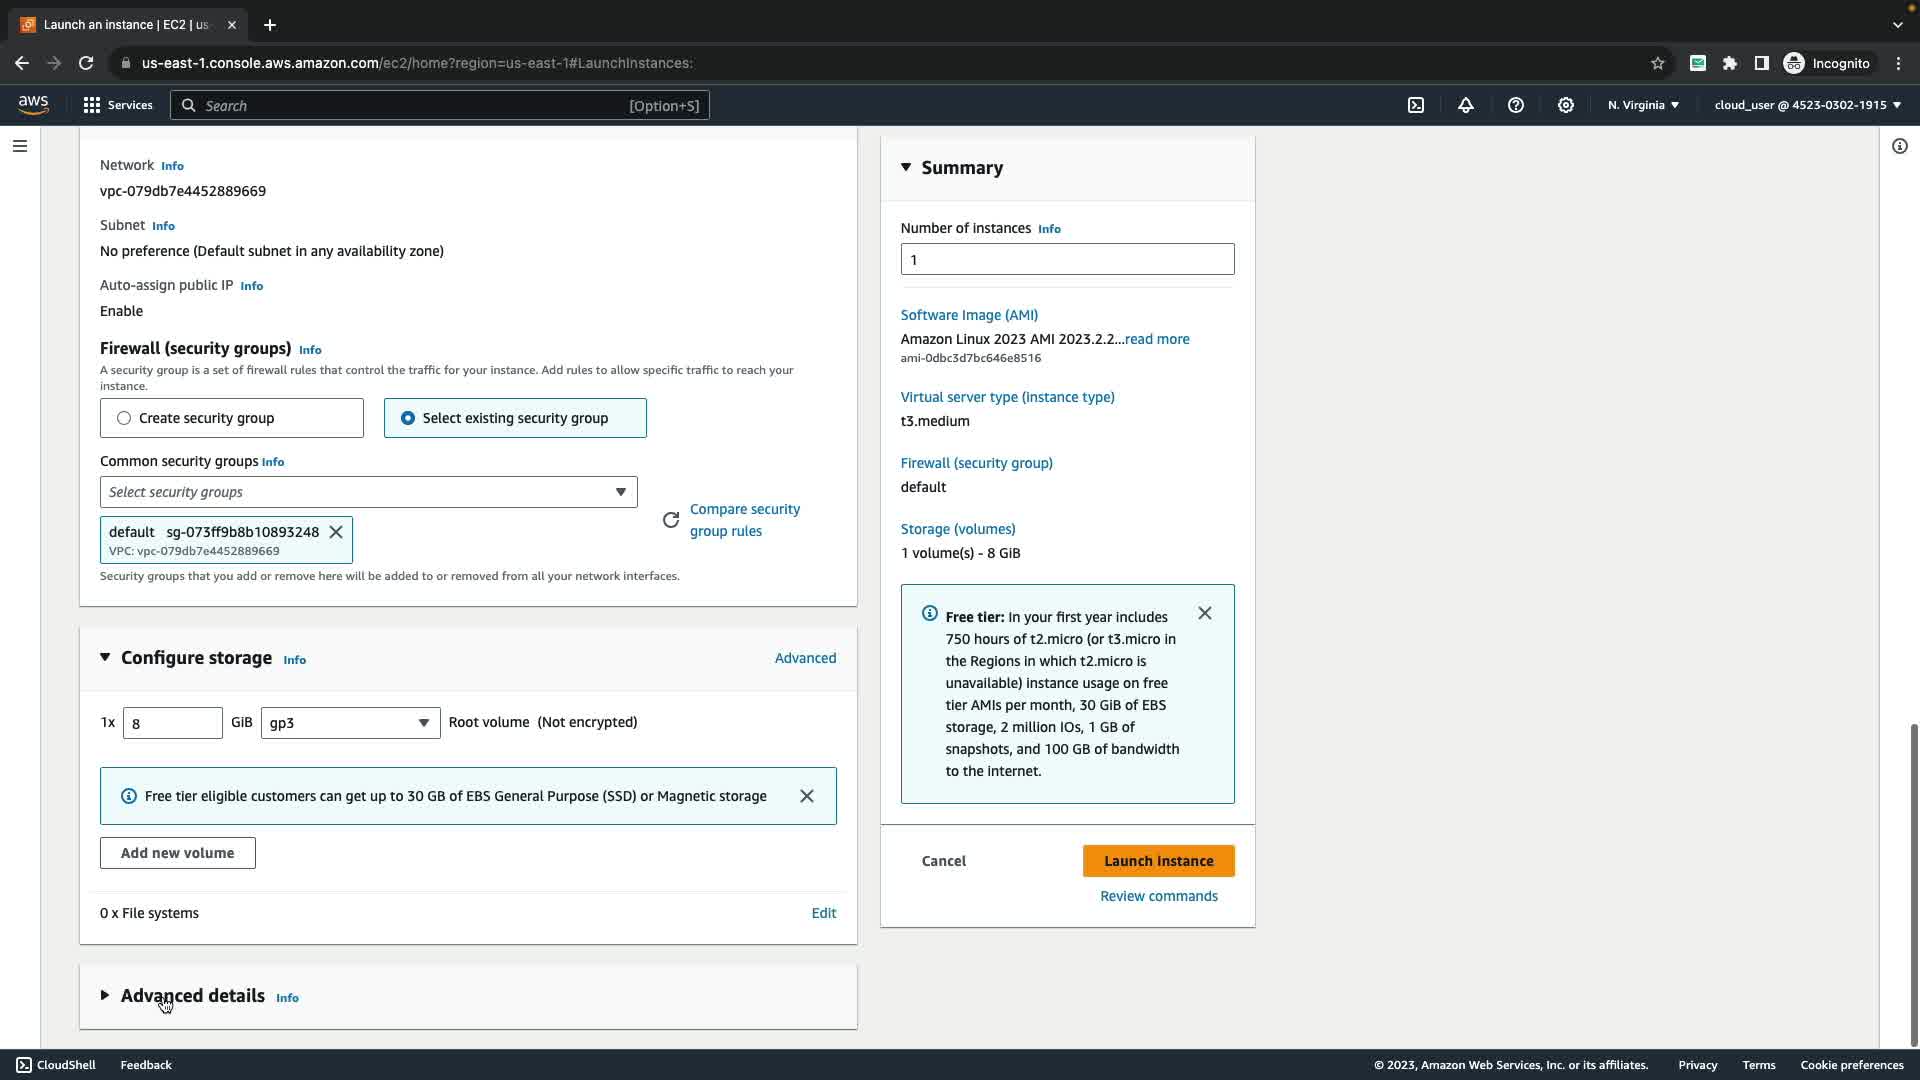Open the notifications bell icon
This screenshot has height=1080, width=1920.
[1466, 105]
